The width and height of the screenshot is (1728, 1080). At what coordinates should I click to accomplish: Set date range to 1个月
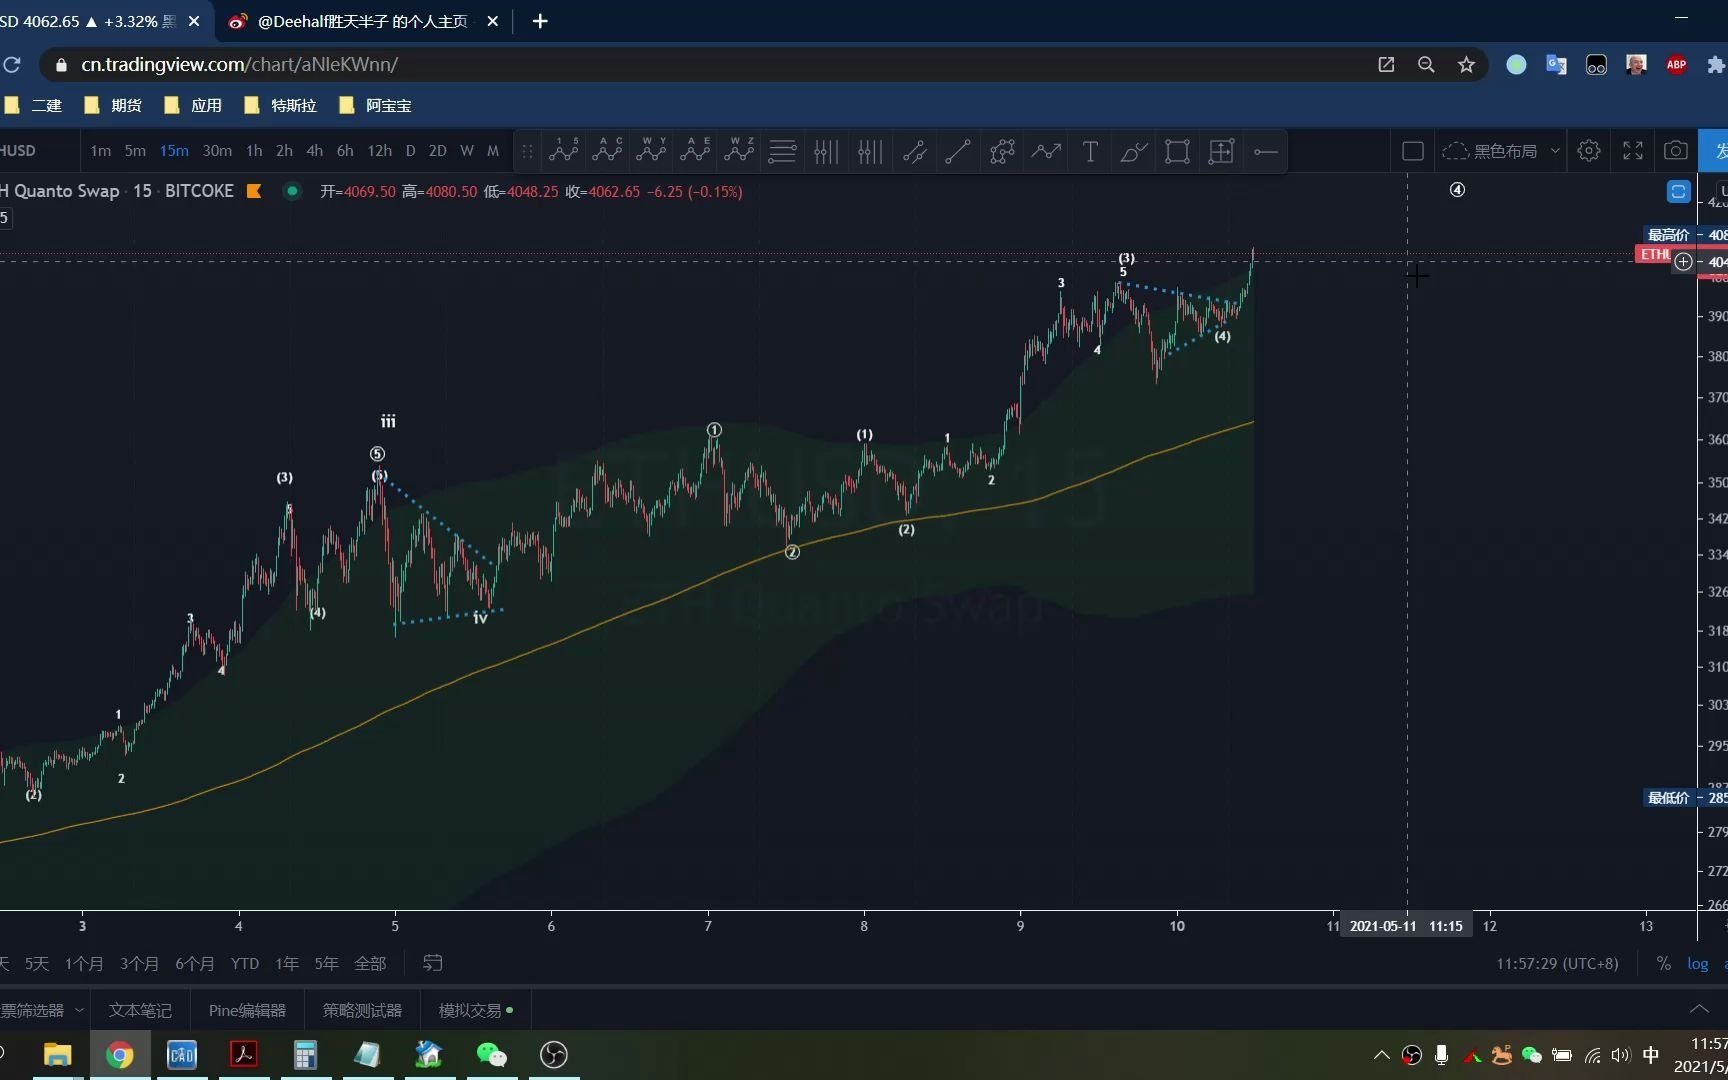point(84,963)
